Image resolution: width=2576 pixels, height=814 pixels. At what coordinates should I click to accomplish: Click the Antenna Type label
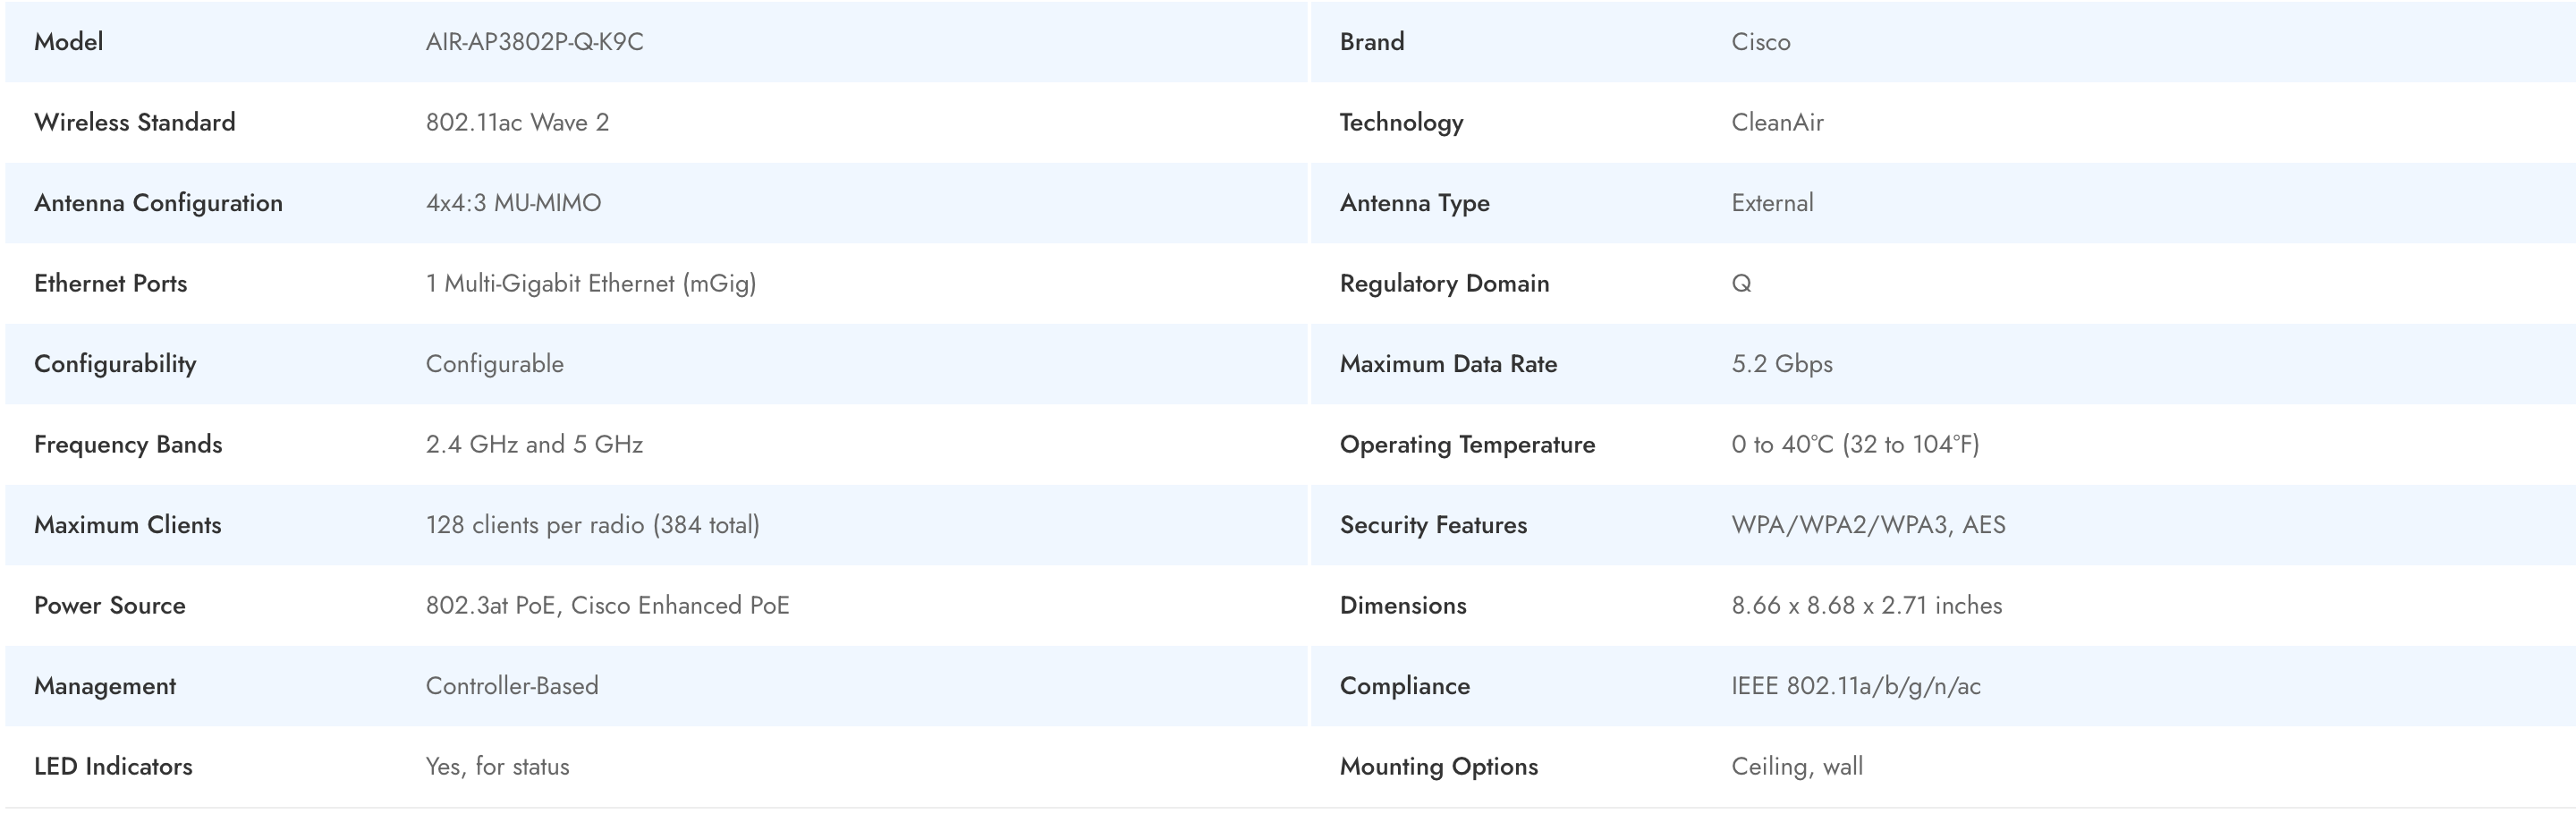1414,203
